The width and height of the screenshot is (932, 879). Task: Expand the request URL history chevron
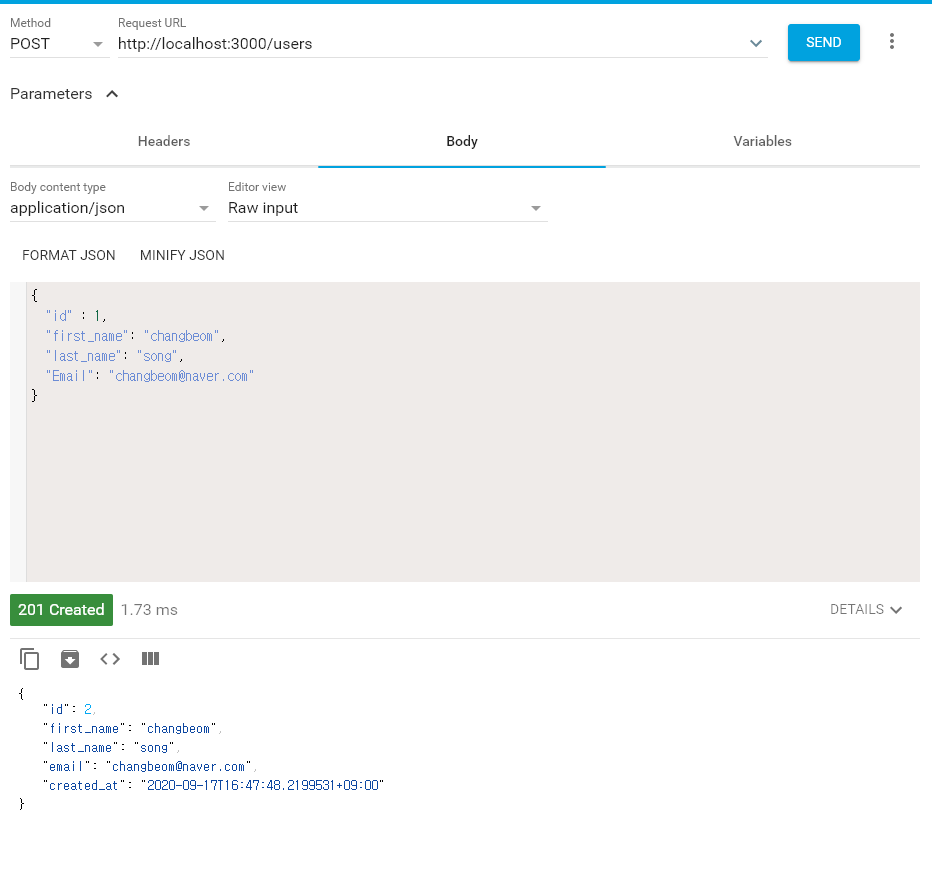click(755, 43)
